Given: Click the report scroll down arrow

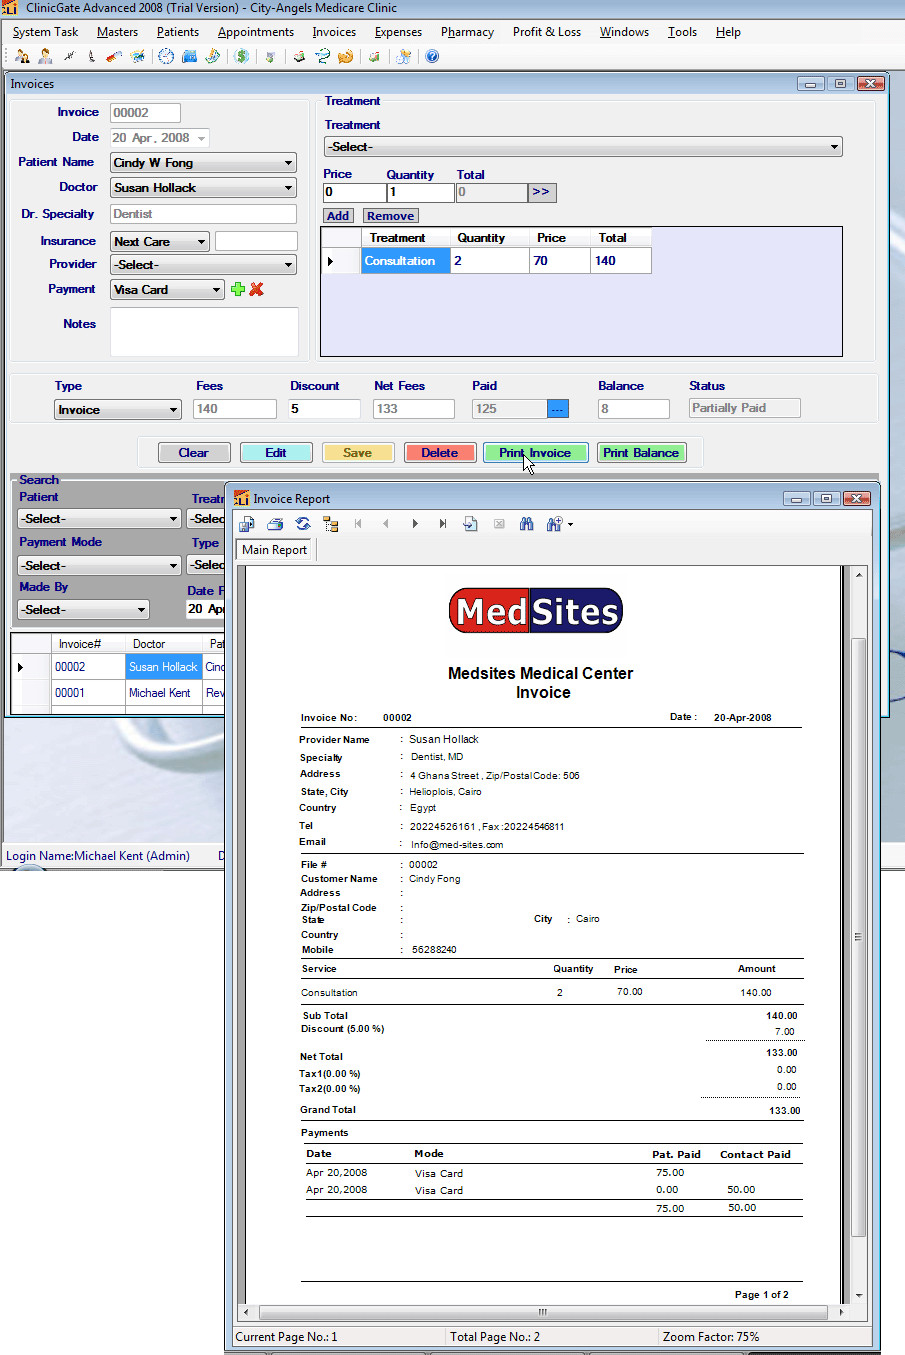Looking at the screenshot, I should click(858, 1295).
